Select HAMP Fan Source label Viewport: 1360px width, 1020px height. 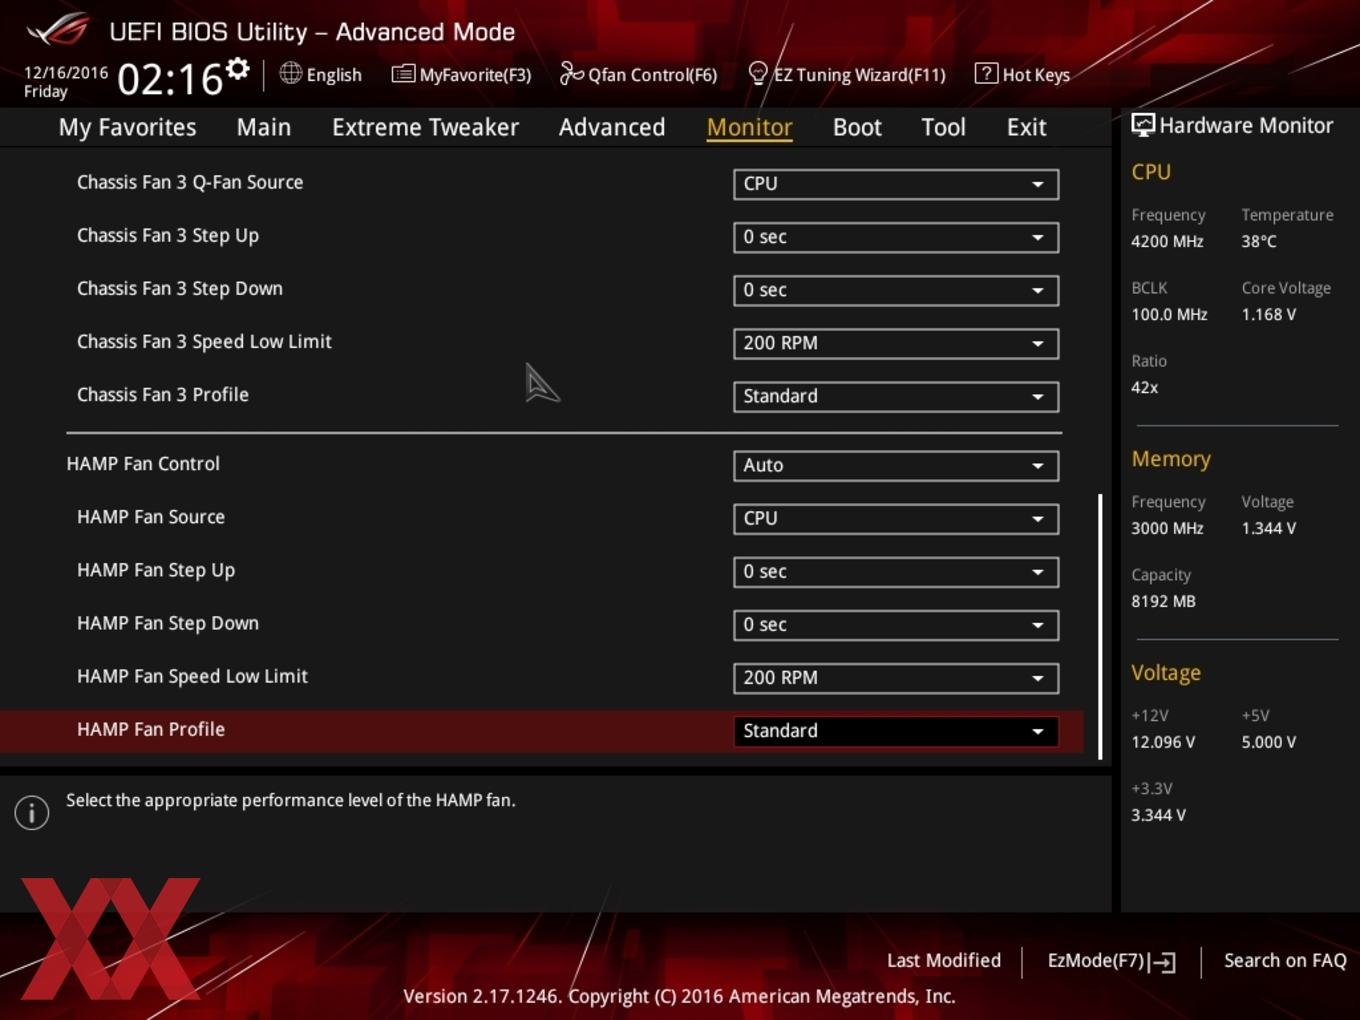click(x=151, y=516)
